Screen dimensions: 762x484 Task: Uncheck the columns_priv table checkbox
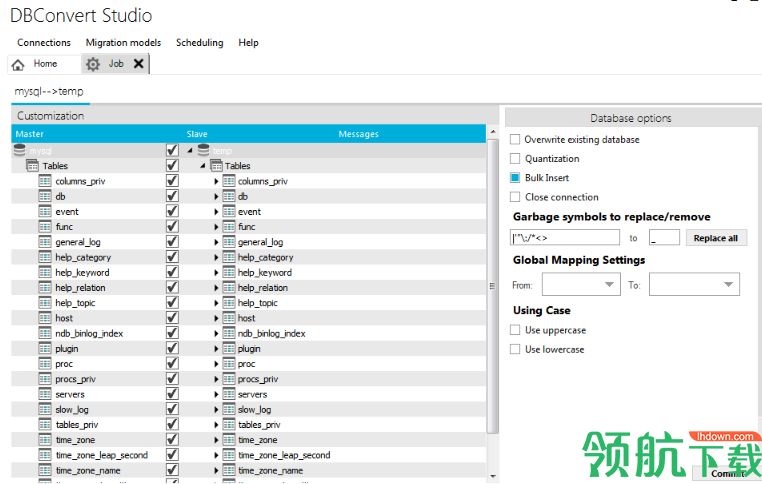click(172, 181)
